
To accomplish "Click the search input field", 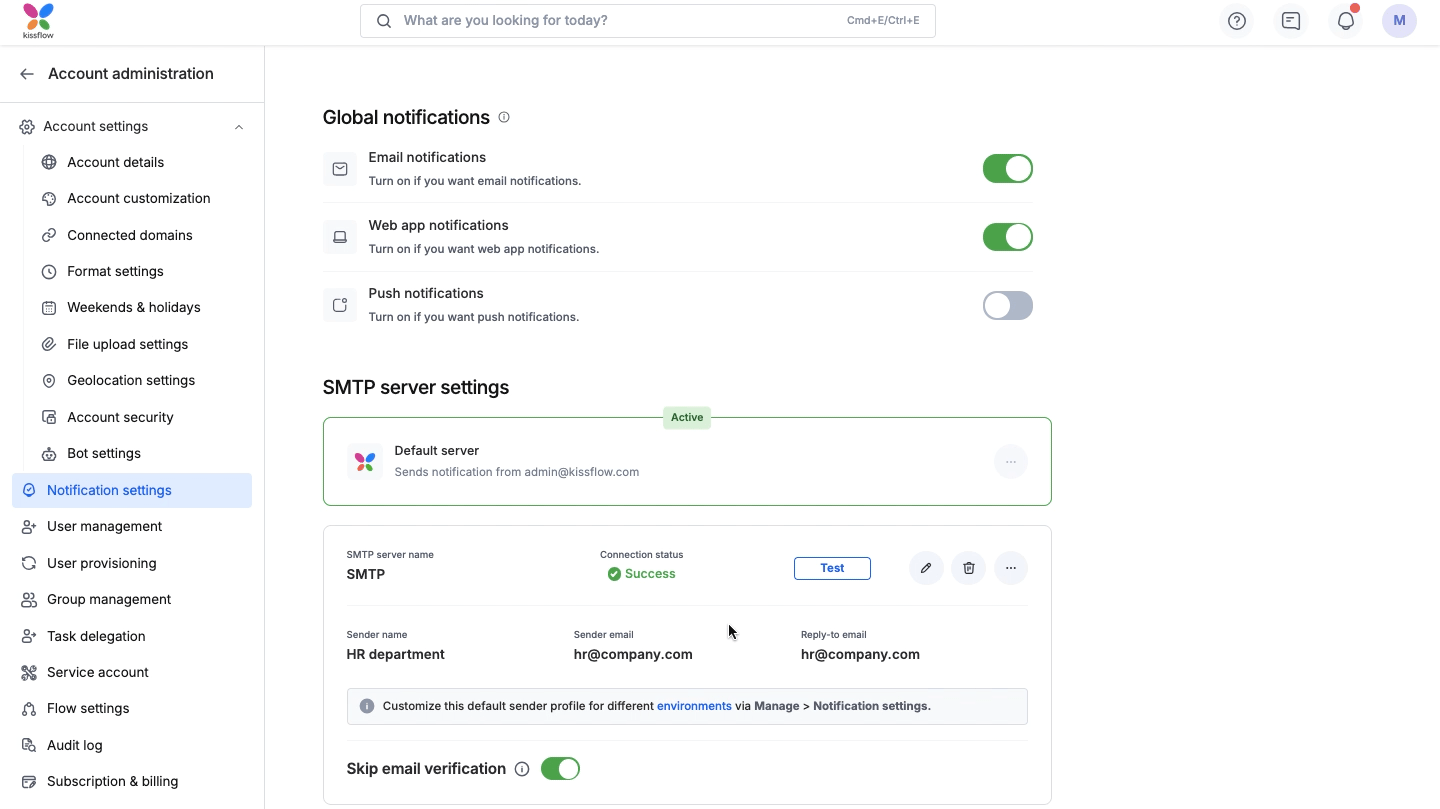I will (x=620, y=21).
